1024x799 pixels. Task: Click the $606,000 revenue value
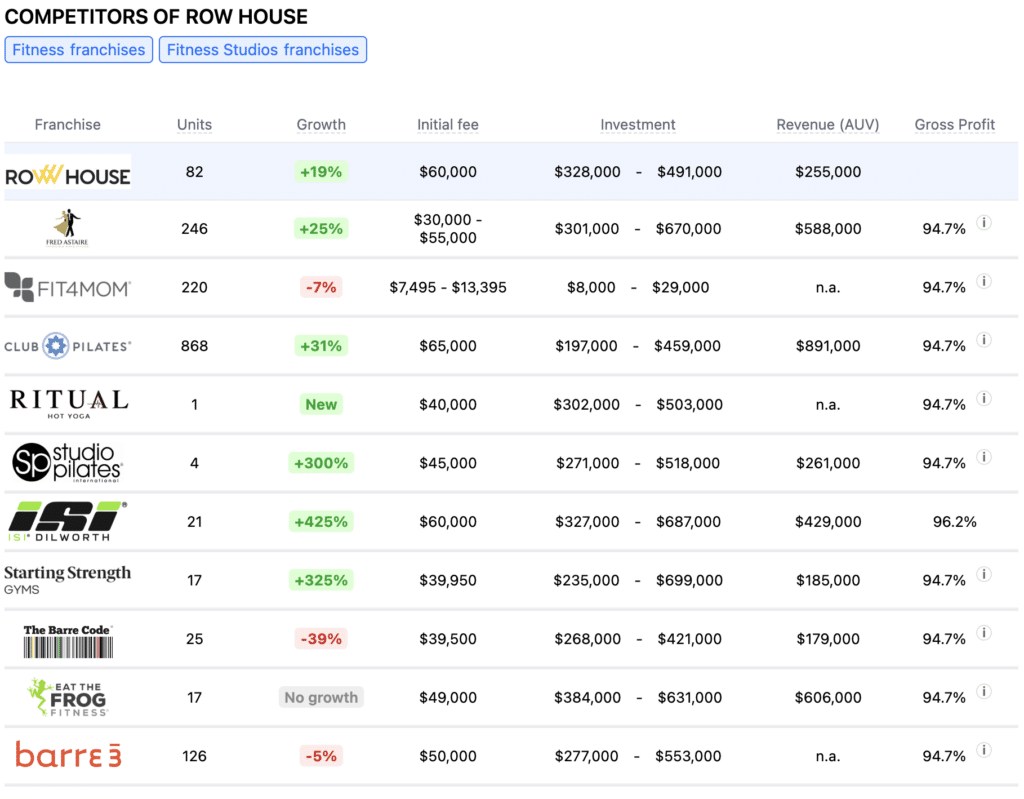click(x=827, y=697)
